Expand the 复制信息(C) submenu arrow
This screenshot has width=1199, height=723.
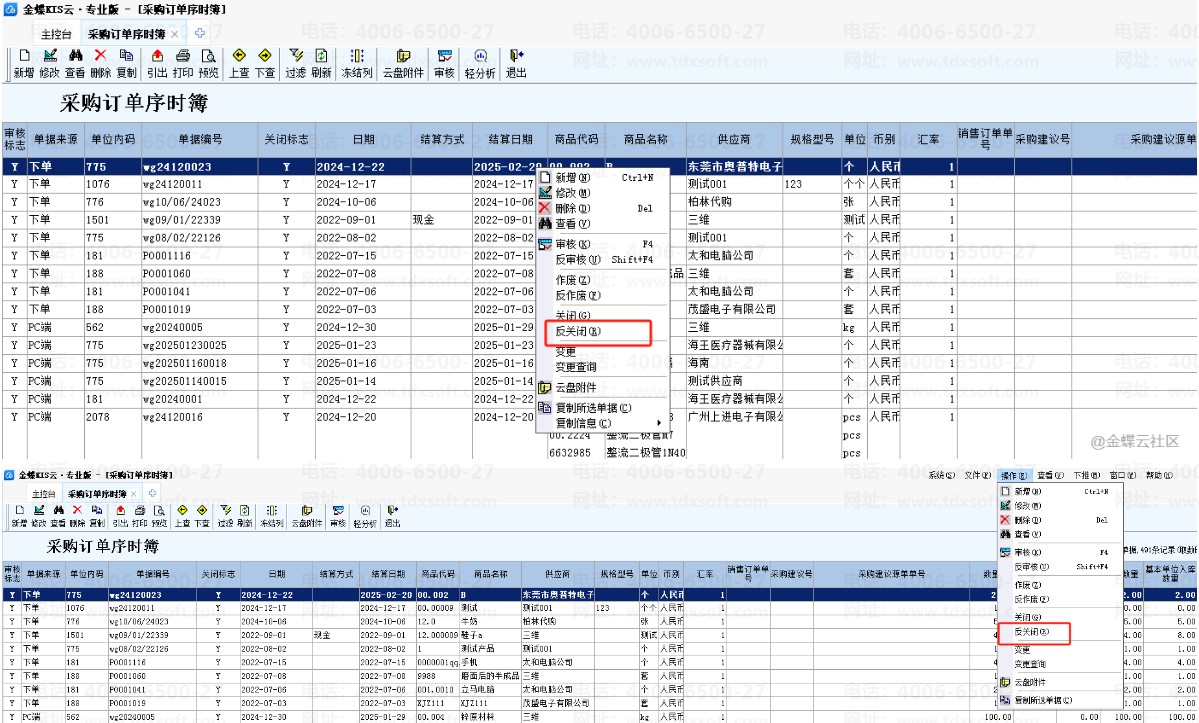tap(659, 423)
